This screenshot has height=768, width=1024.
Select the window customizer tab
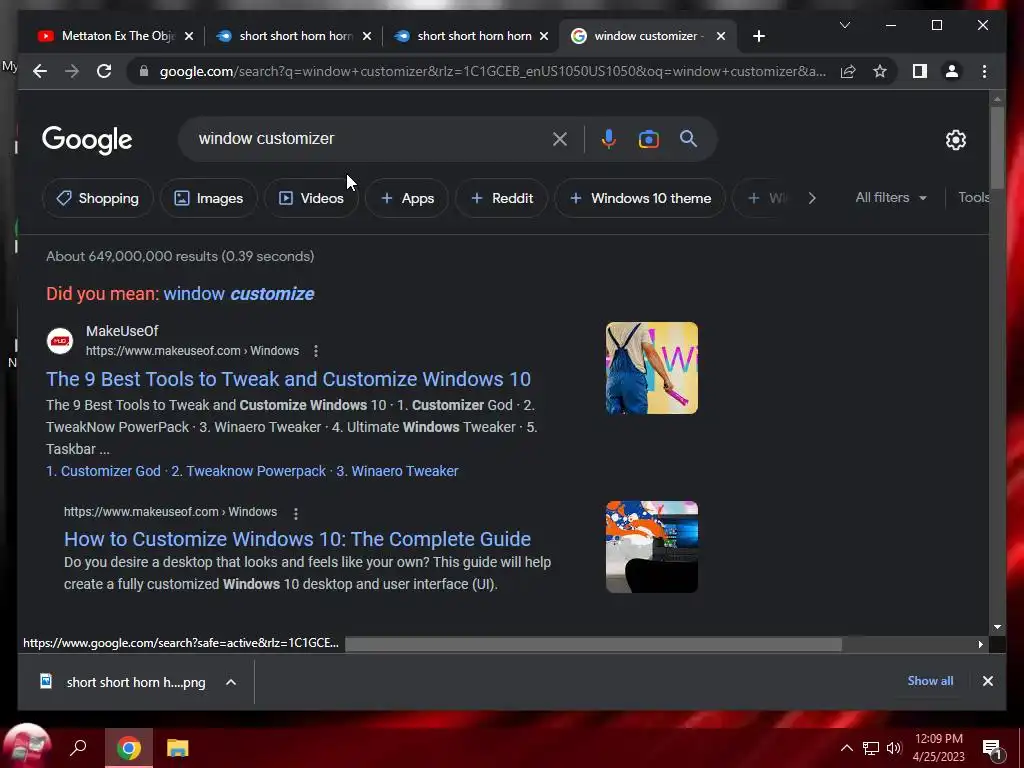click(648, 37)
